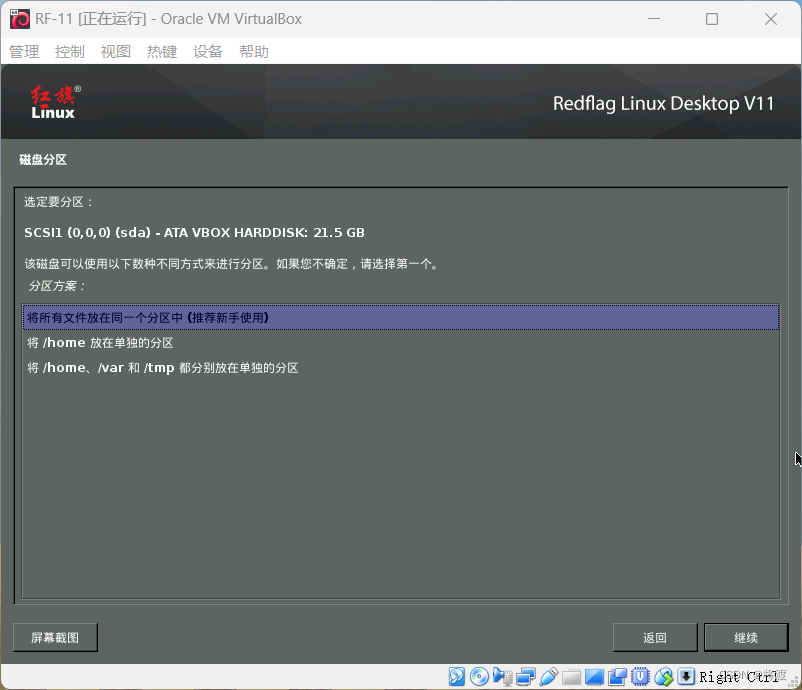Click the USB devices status icon
Image resolution: width=802 pixels, height=690 pixels.
548,676
